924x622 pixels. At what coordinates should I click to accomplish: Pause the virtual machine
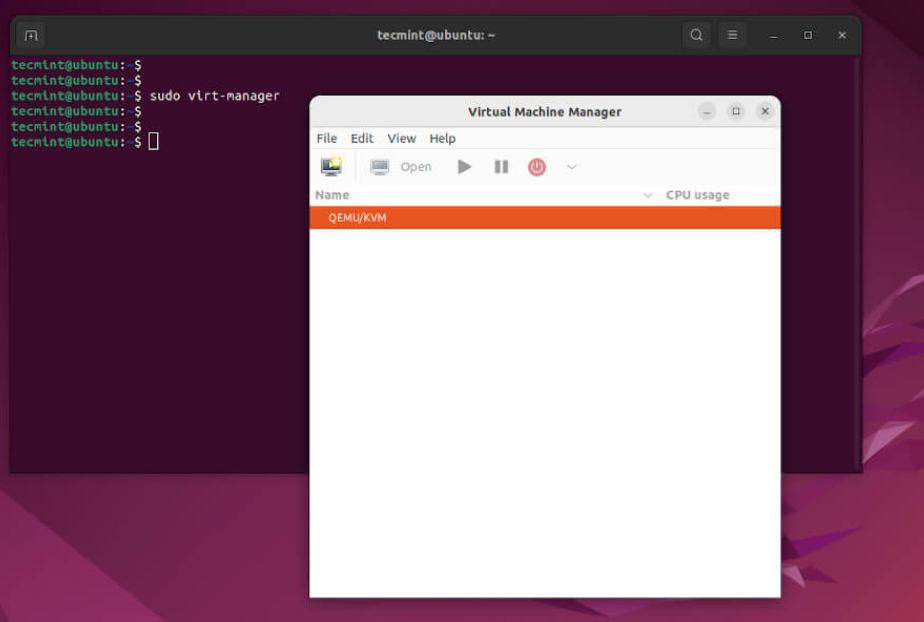[501, 167]
